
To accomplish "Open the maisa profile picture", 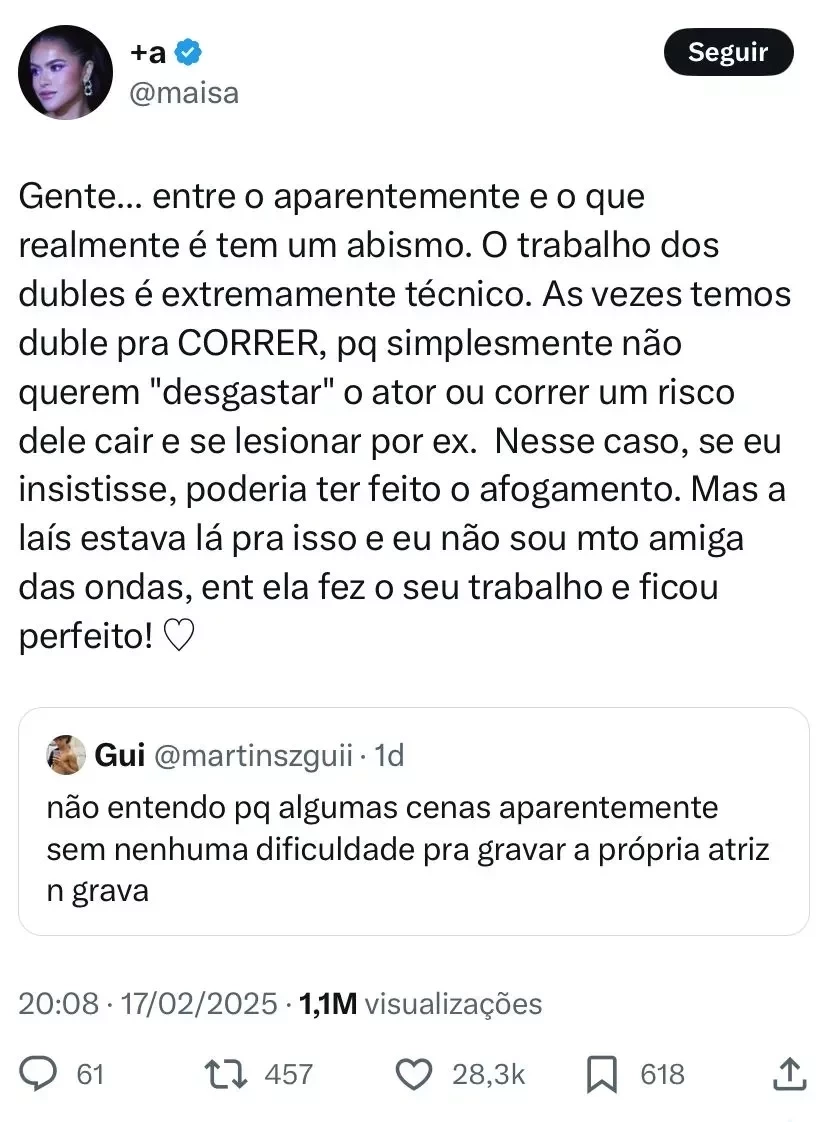I will (x=66, y=73).
